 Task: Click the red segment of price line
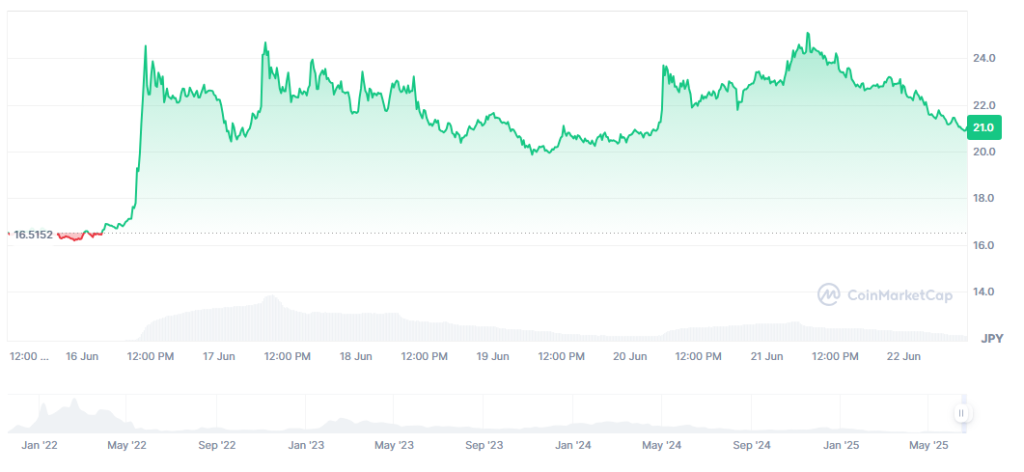click(x=75, y=237)
